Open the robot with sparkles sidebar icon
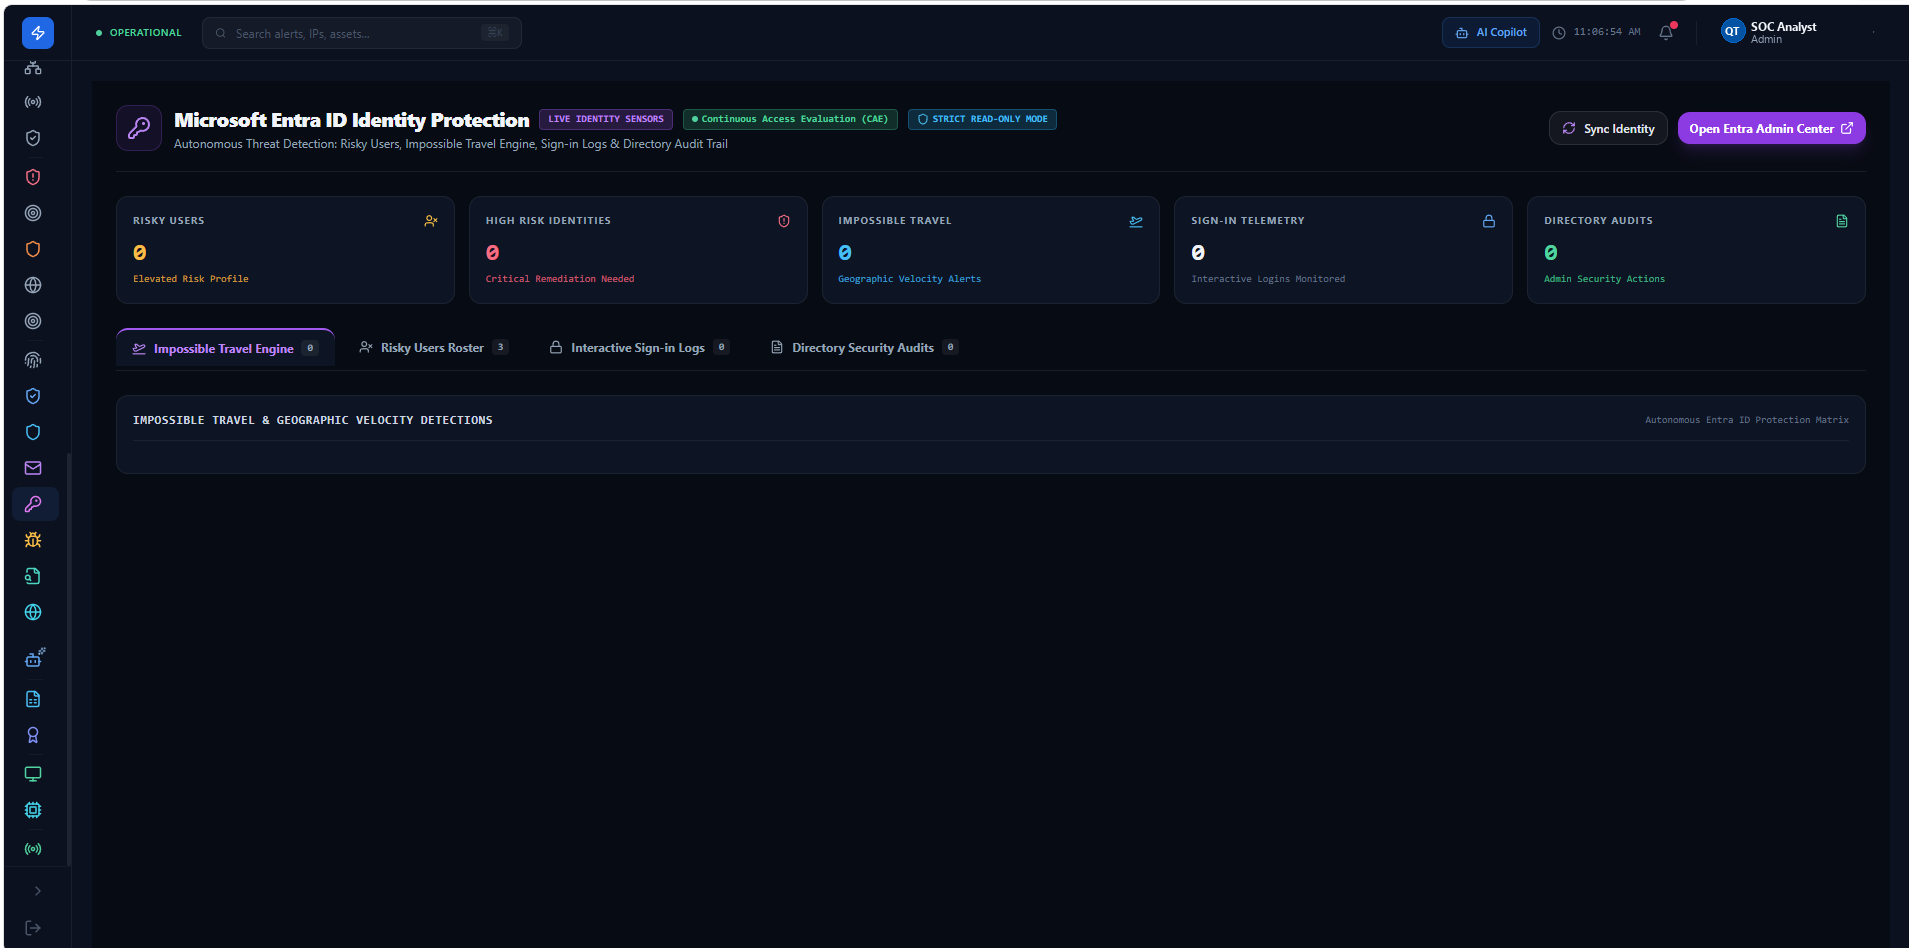This screenshot has height=948, width=1909. [34, 658]
